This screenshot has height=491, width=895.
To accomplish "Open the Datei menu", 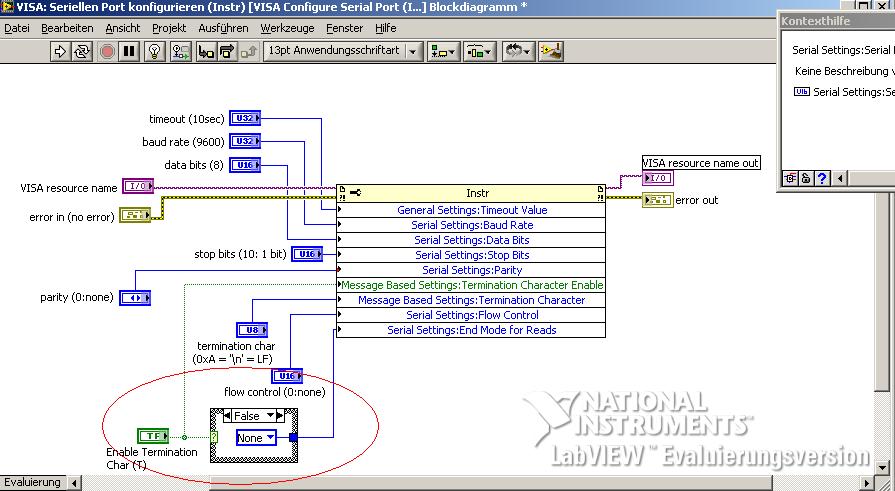I will click(17, 28).
